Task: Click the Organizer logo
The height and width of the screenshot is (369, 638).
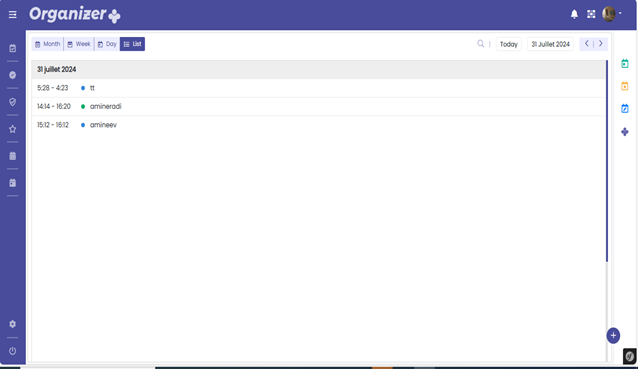Action: pos(75,15)
